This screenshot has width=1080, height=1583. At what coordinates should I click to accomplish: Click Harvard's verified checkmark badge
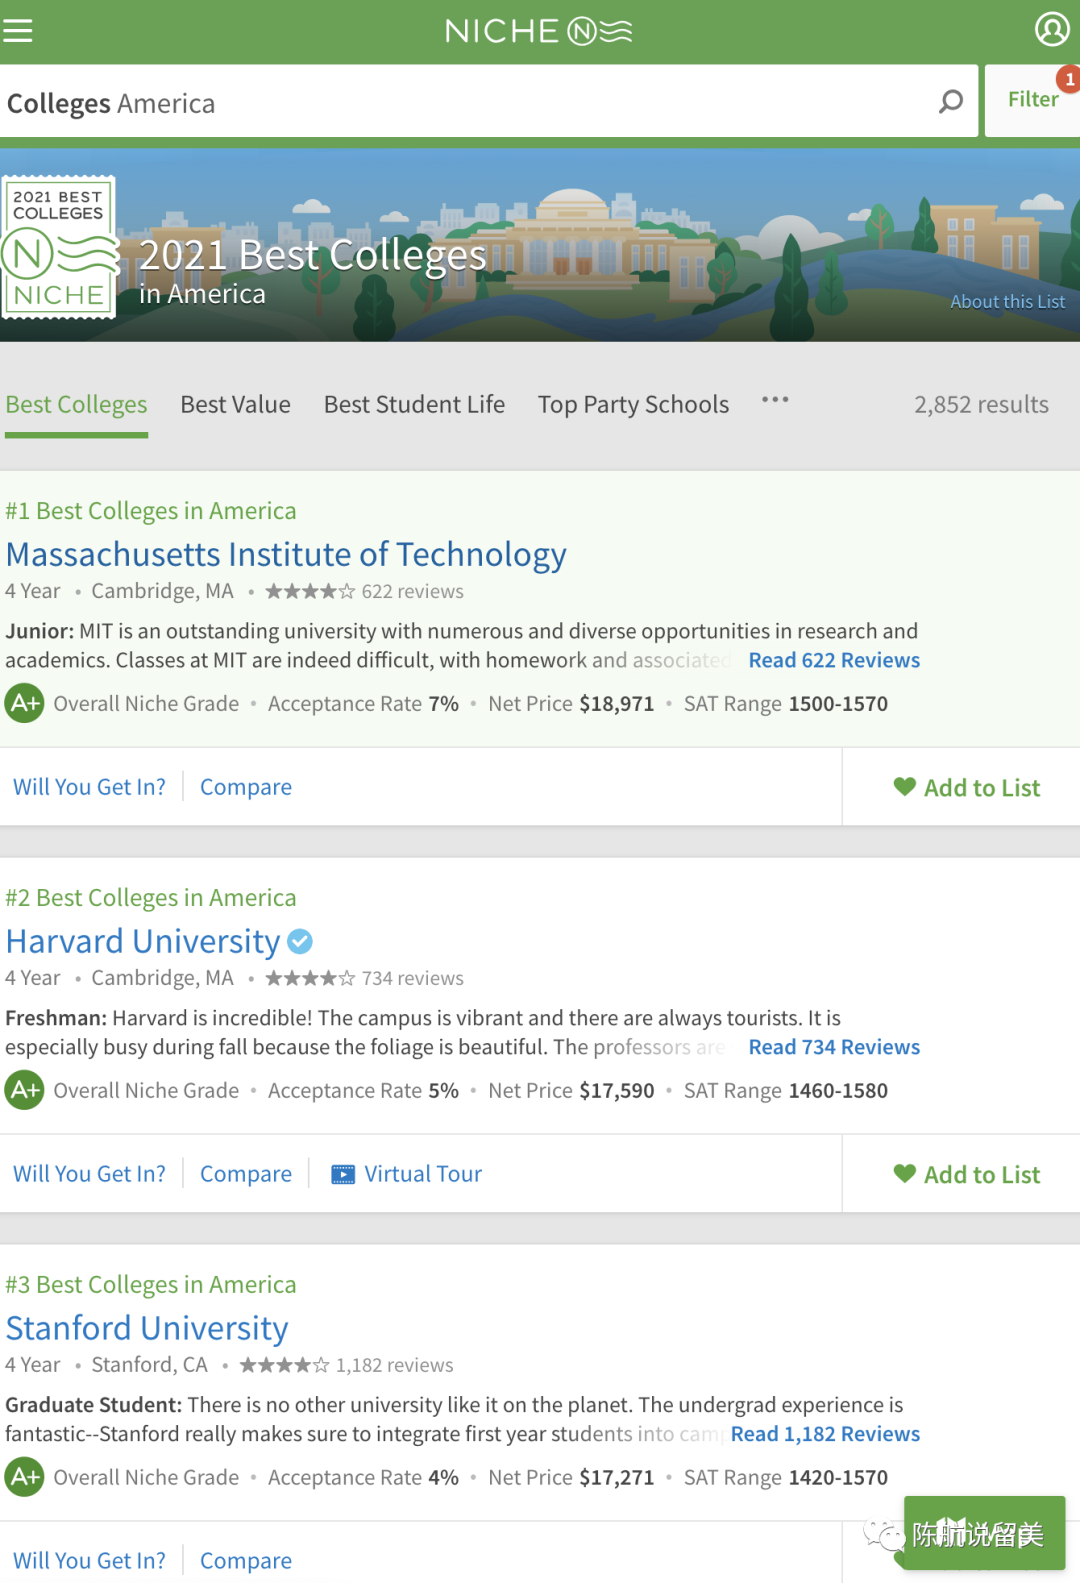(300, 941)
